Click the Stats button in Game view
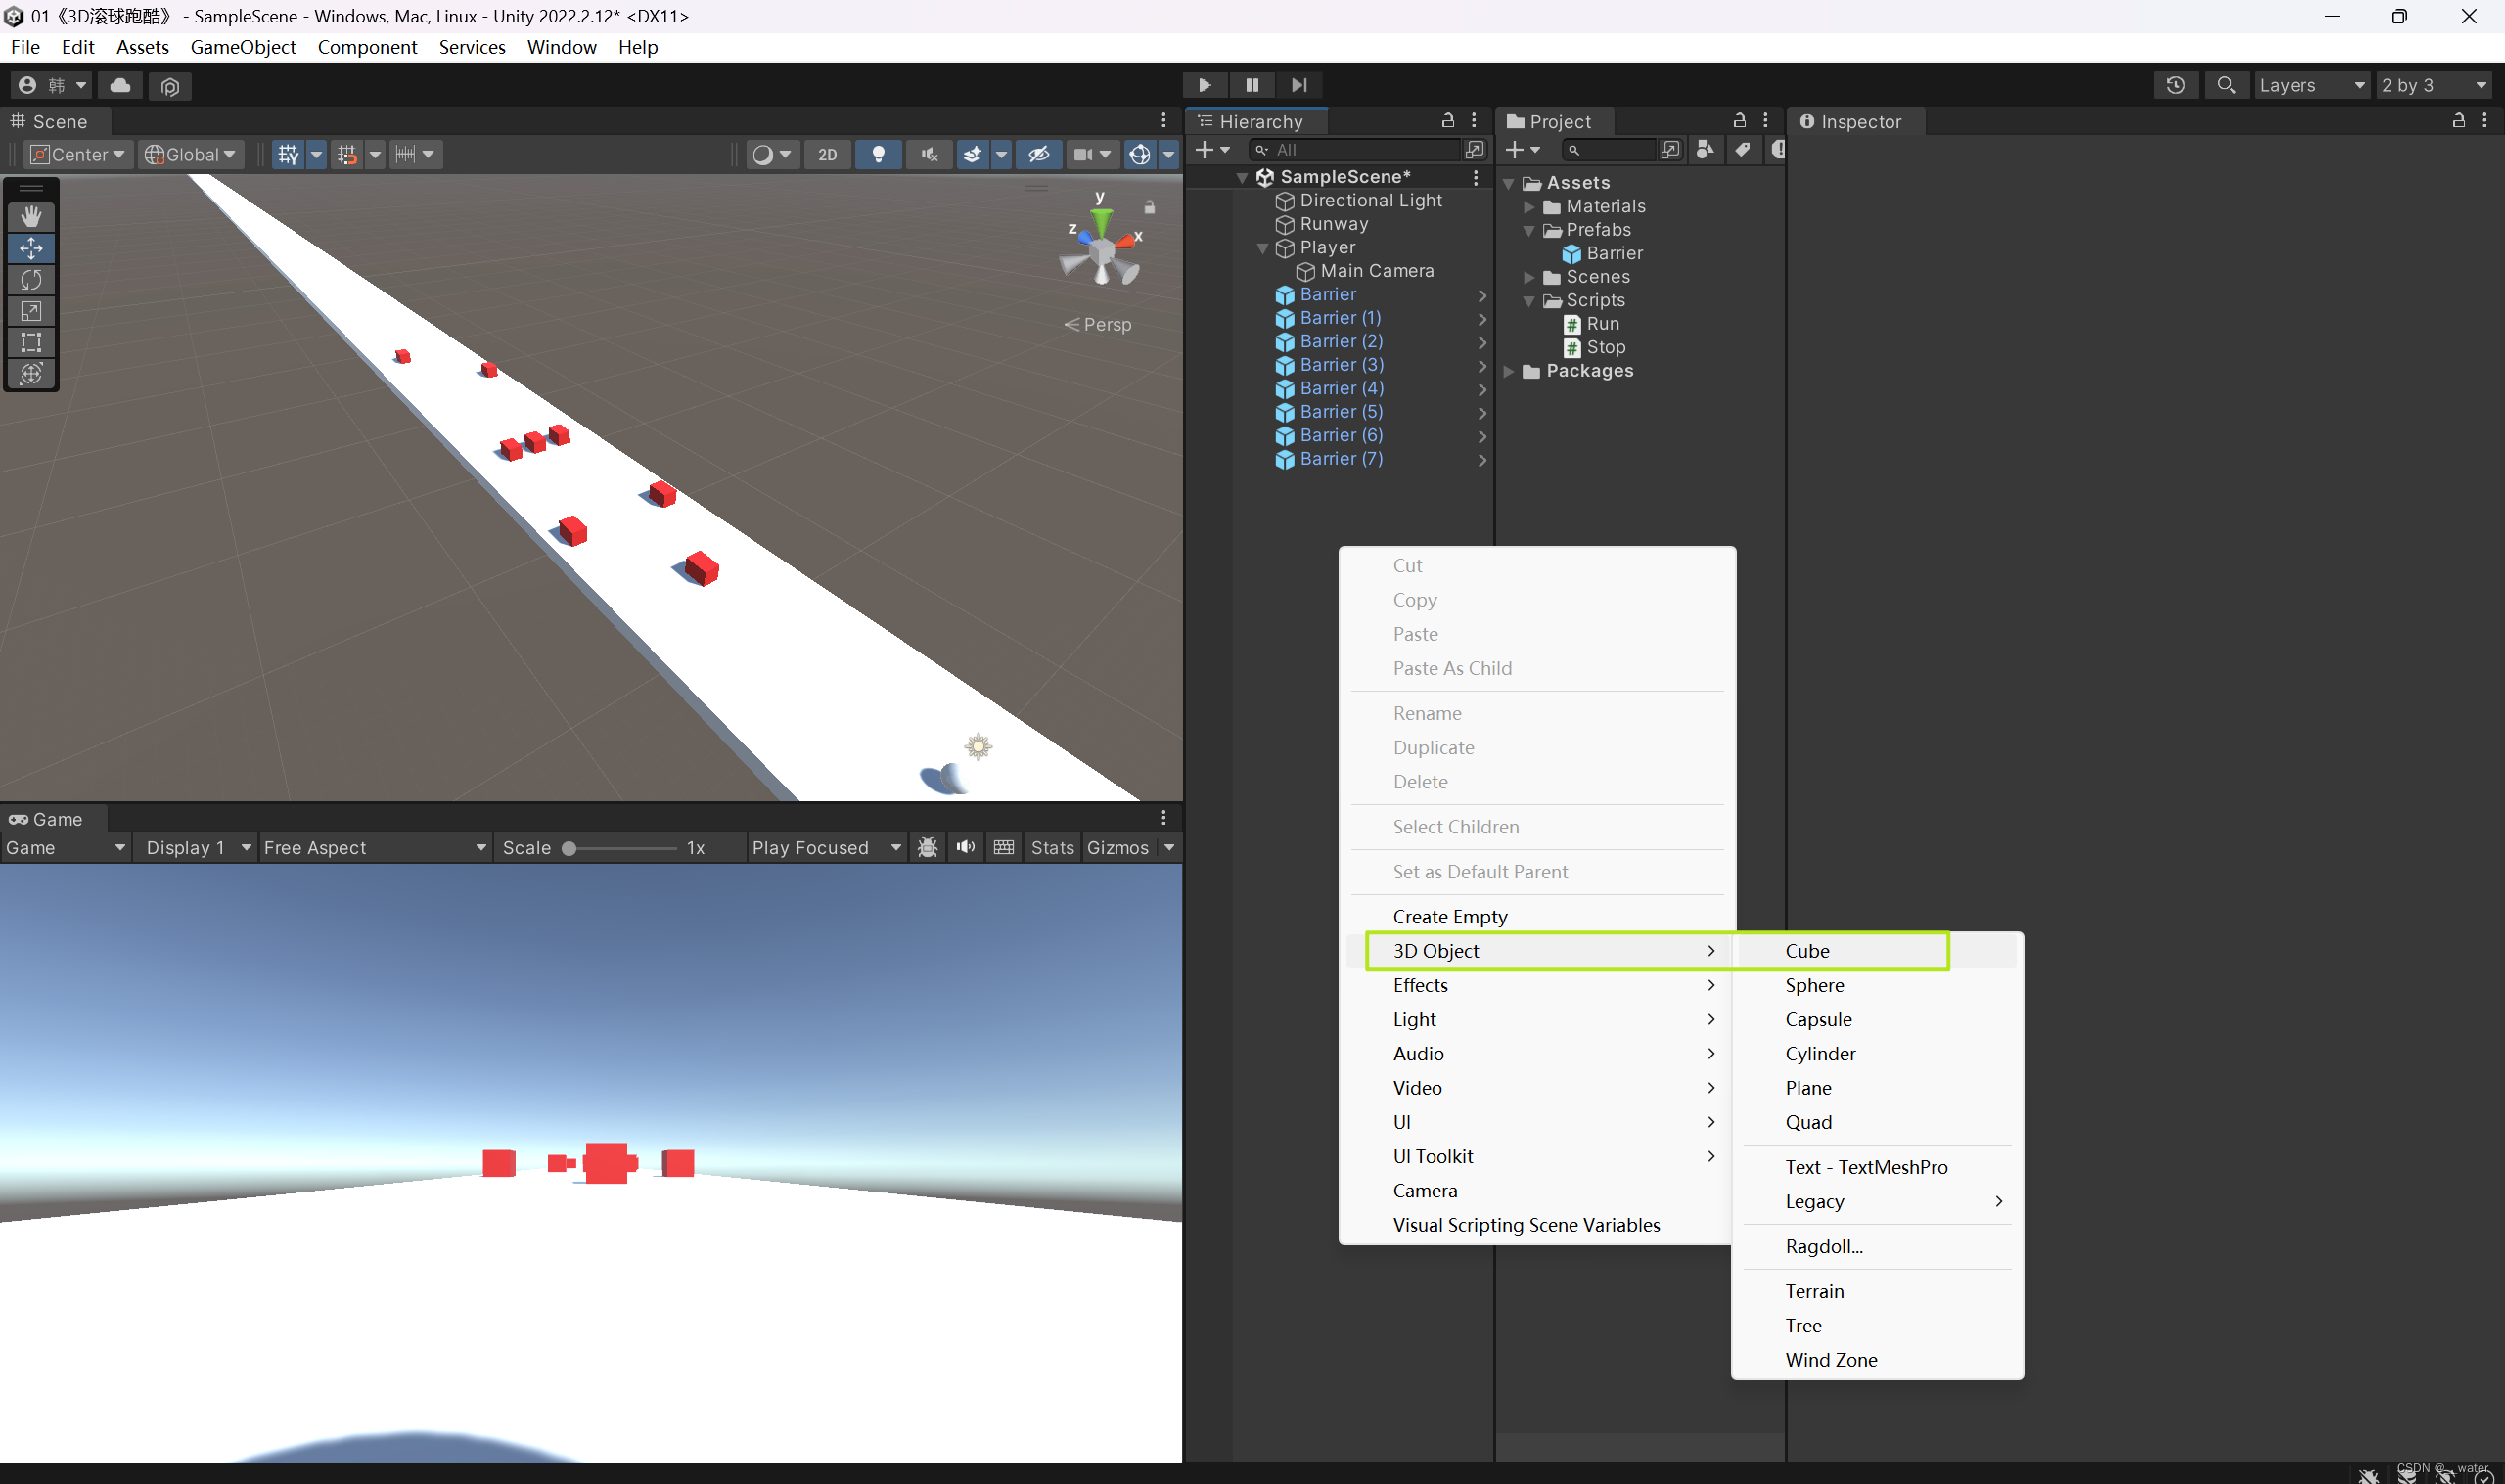The height and width of the screenshot is (1484, 2505). [1051, 847]
